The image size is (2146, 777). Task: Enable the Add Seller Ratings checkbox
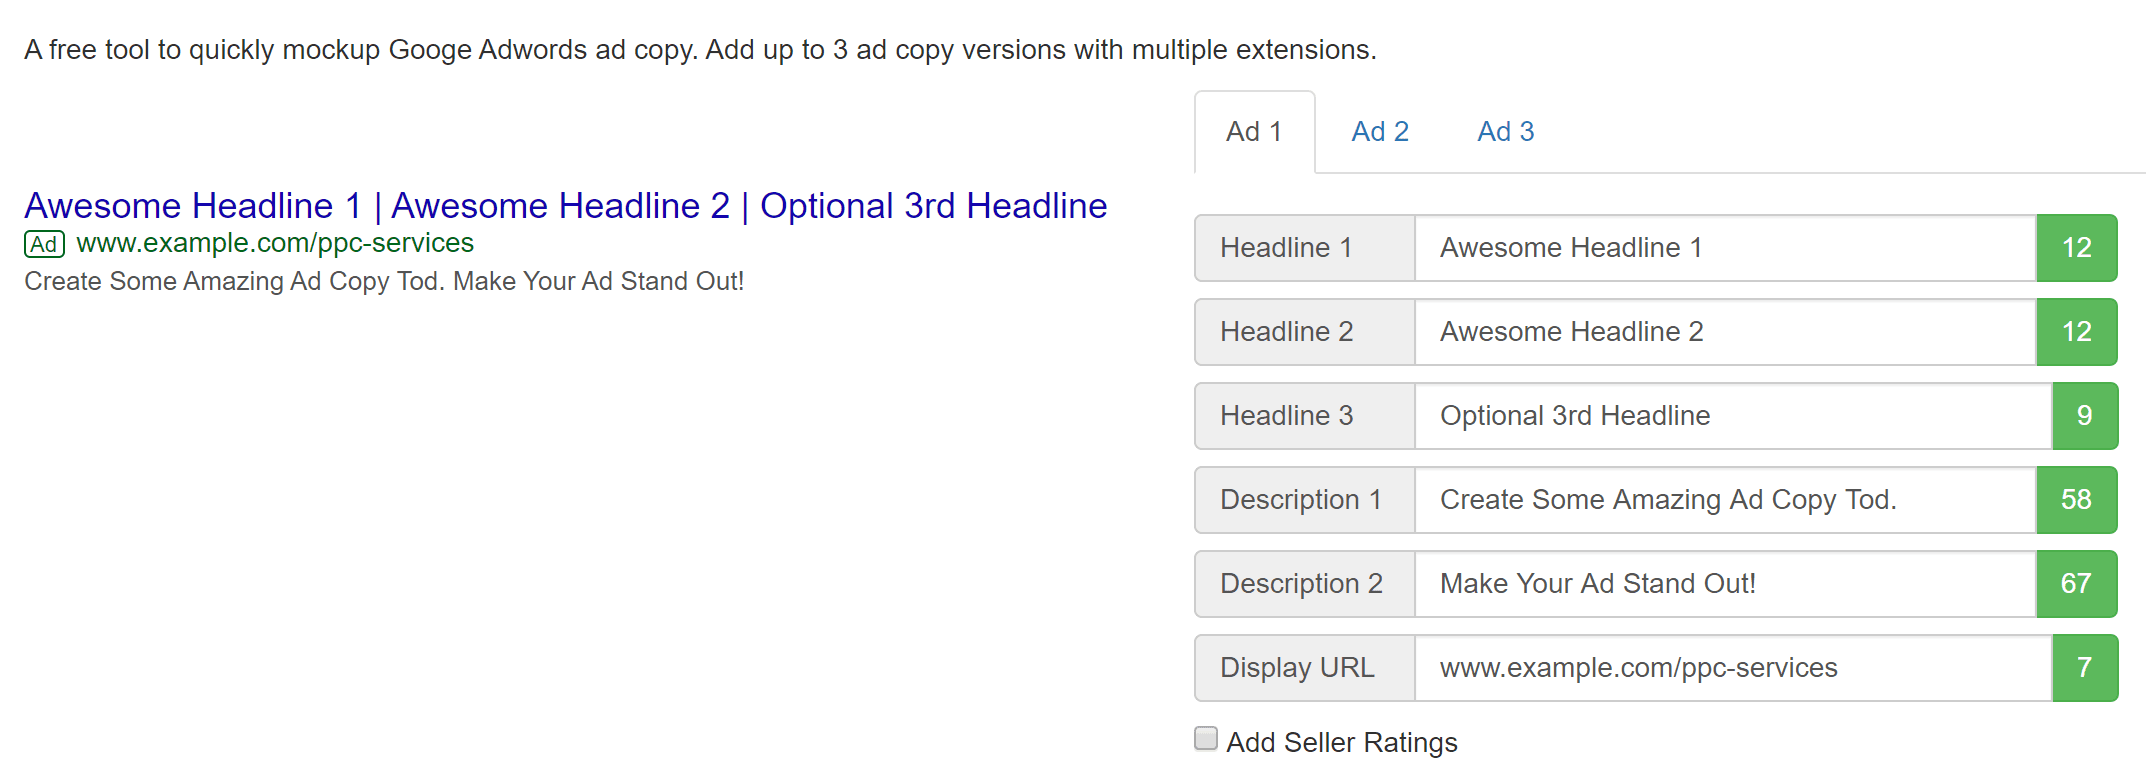[x=1206, y=739]
